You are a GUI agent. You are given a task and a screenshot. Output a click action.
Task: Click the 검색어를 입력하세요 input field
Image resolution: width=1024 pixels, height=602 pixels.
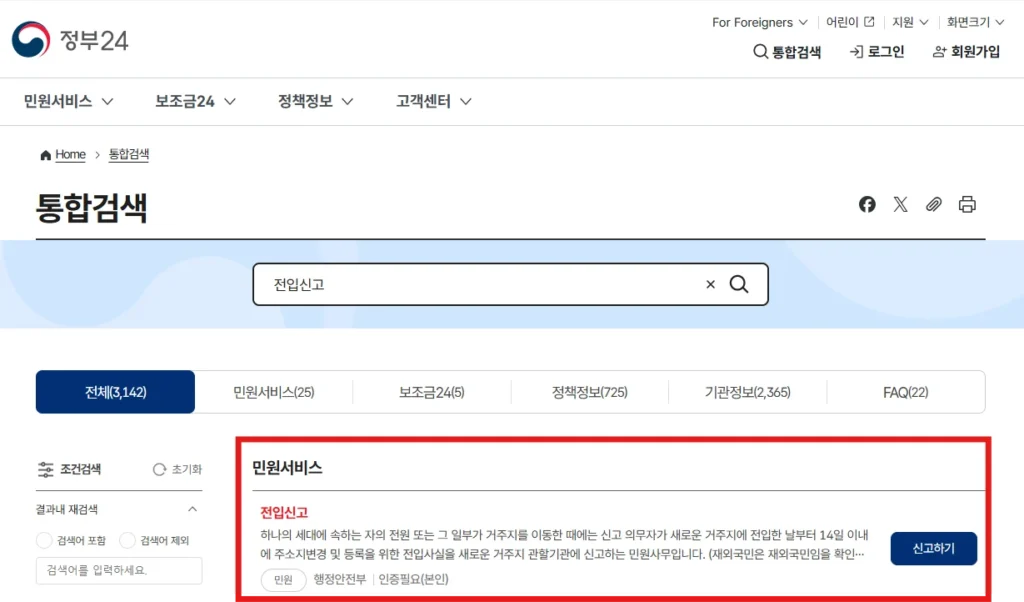click(x=119, y=570)
